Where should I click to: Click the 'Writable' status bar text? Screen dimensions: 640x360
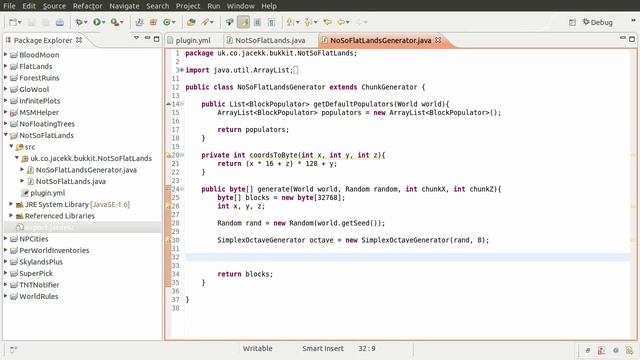click(x=258, y=349)
